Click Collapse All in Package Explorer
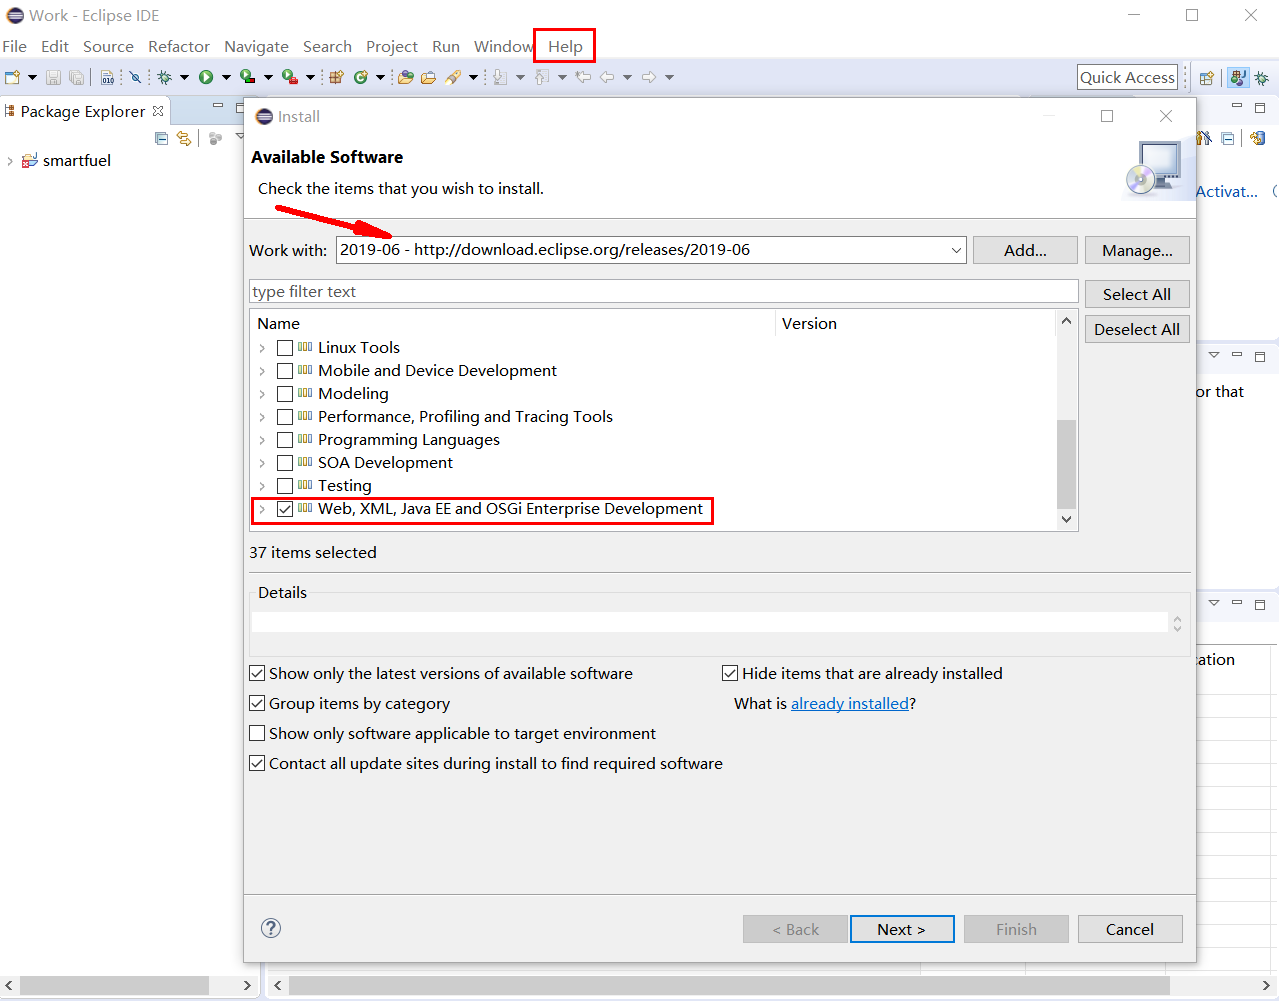1279x1001 pixels. point(161,138)
